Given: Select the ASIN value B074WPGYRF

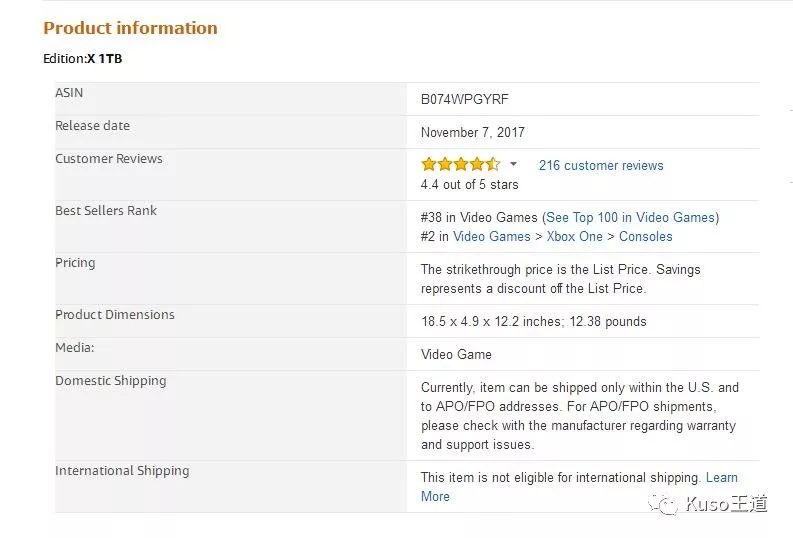Looking at the screenshot, I should point(465,100).
